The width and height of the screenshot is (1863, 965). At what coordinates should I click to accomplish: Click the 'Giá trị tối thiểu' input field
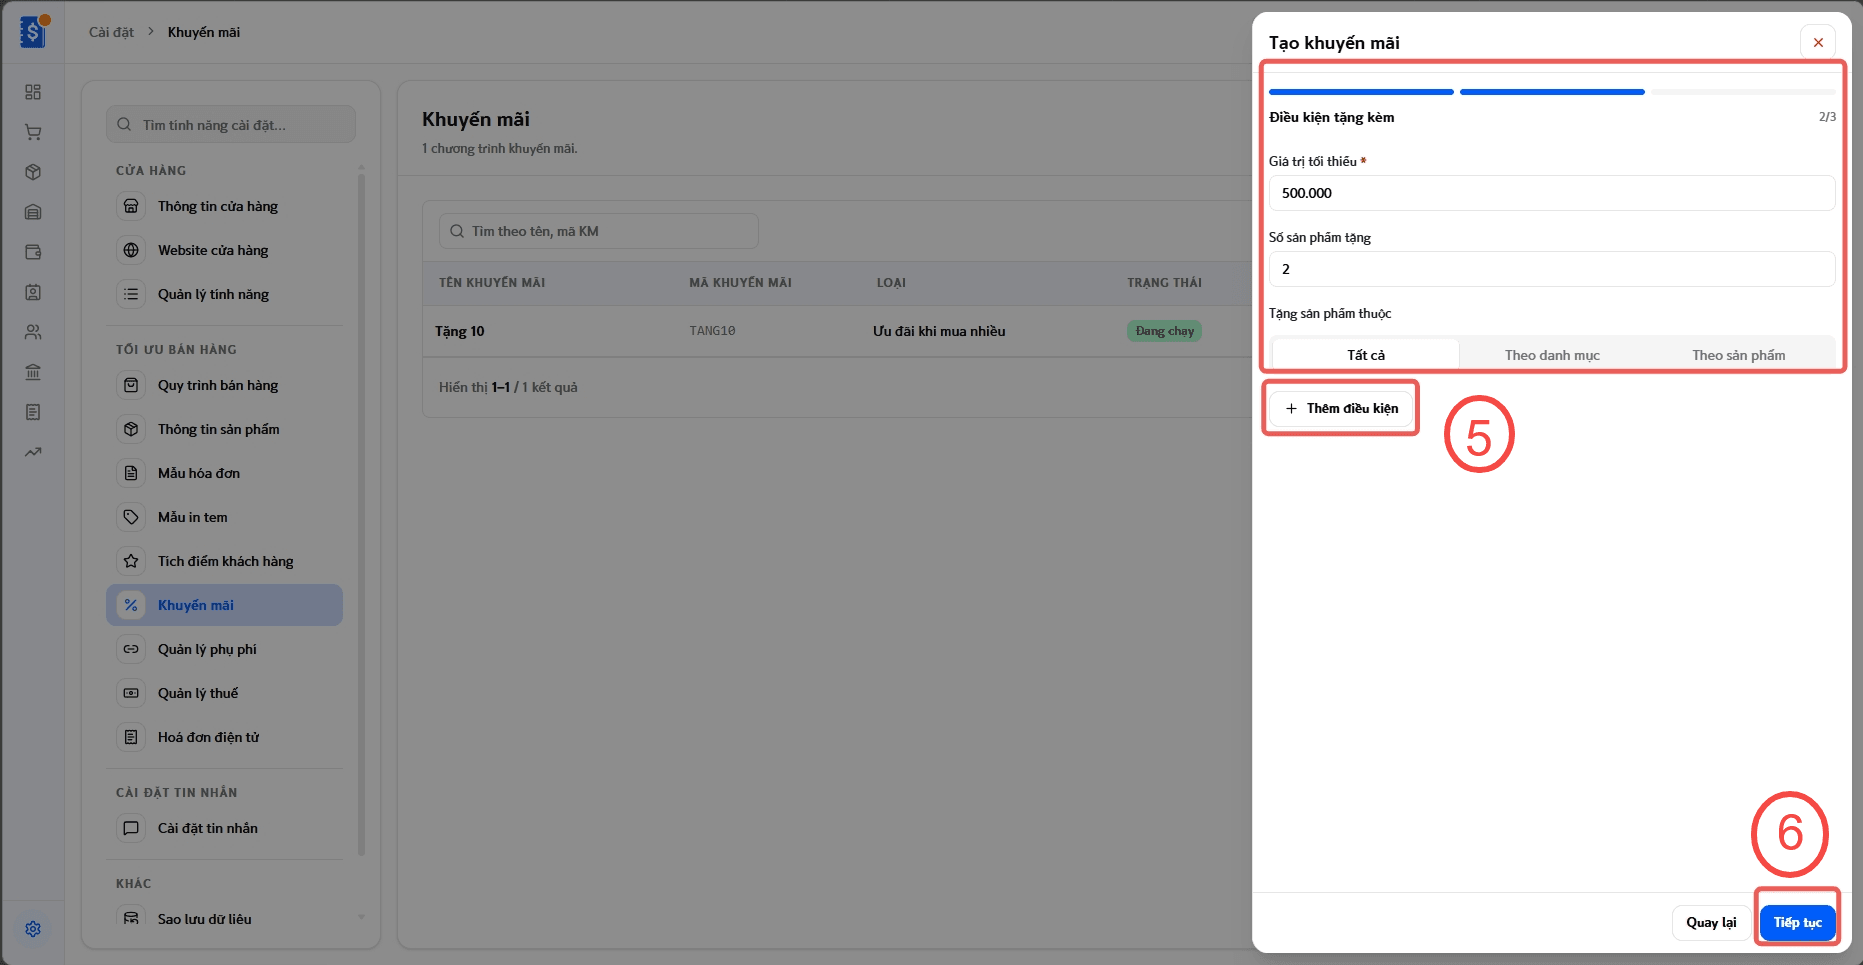(x=1552, y=193)
